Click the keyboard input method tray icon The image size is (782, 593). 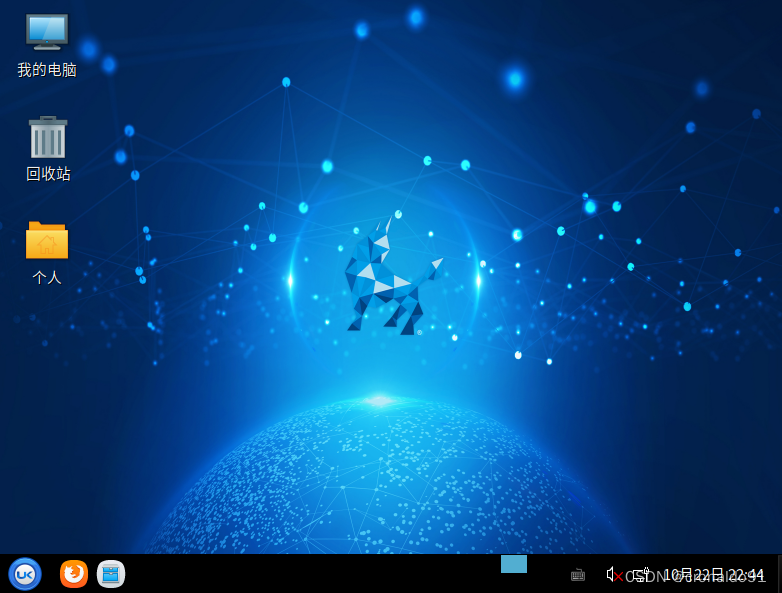pyautogui.click(x=578, y=575)
